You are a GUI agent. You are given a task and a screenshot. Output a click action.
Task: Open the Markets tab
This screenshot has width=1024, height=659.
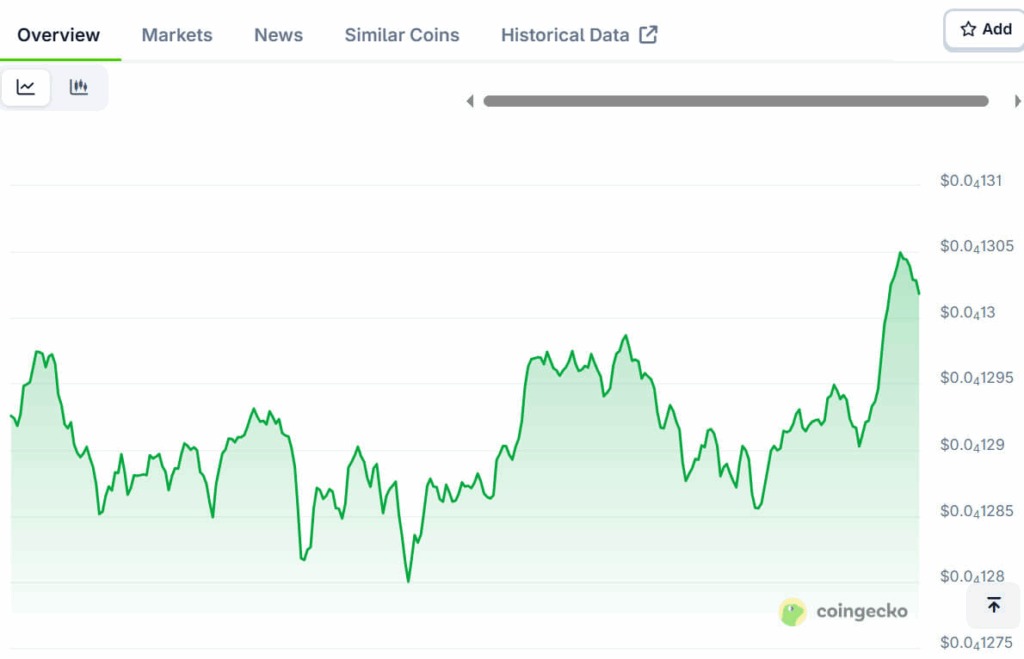[x=177, y=35]
